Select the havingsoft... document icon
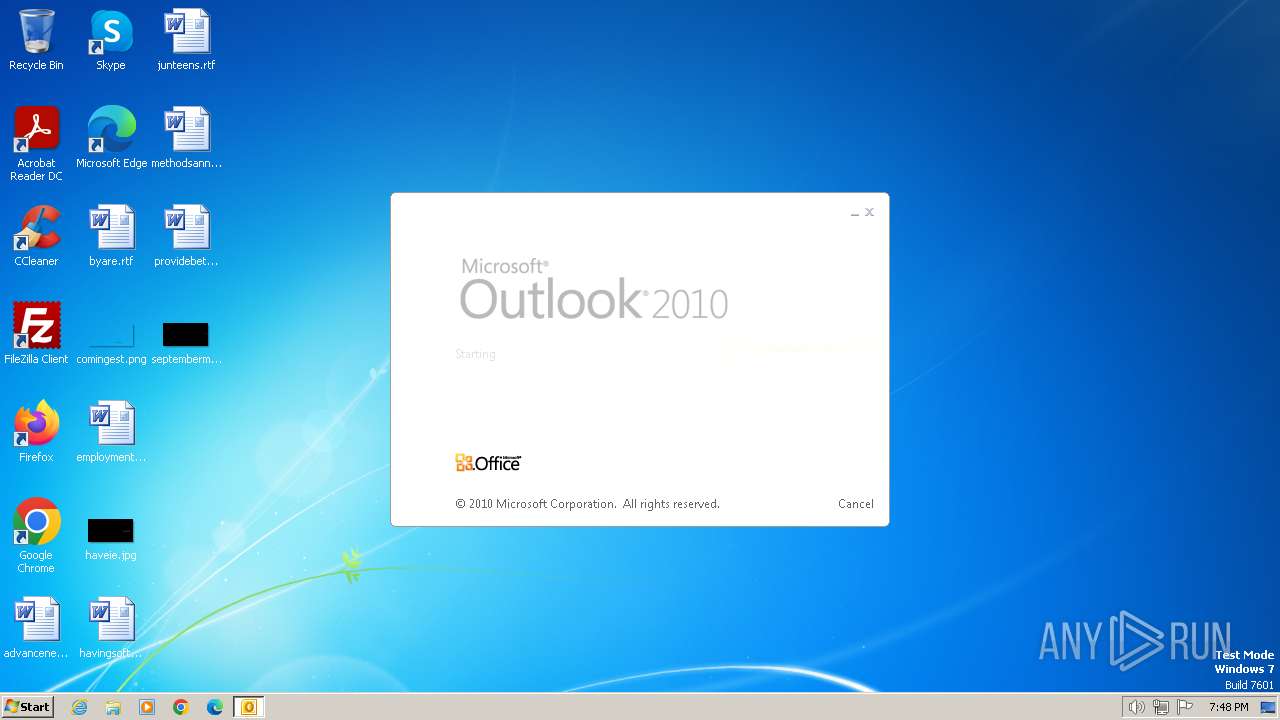Screen dimensions: 1280x720 point(111,628)
